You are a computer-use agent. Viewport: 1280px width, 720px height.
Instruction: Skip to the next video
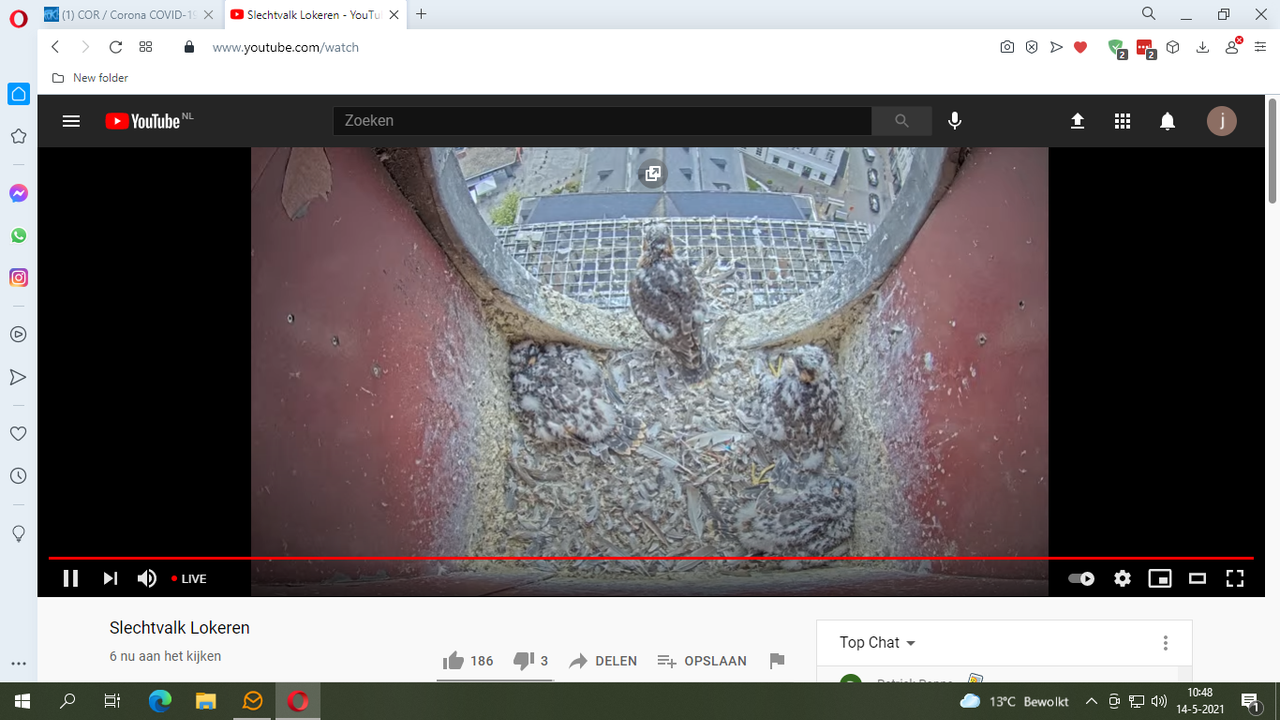pyautogui.click(x=110, y=578)
